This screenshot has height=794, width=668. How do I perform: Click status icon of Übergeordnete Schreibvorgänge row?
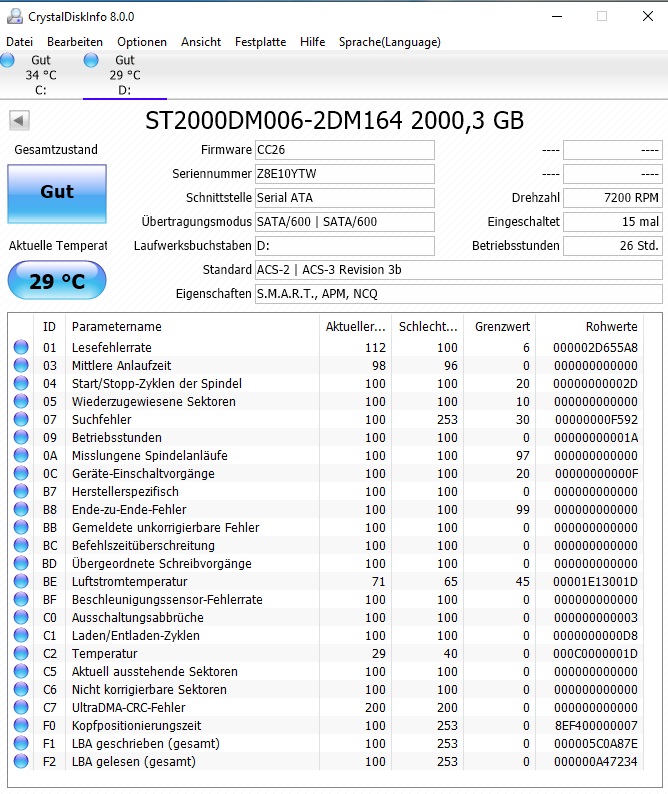coord(21,563)
